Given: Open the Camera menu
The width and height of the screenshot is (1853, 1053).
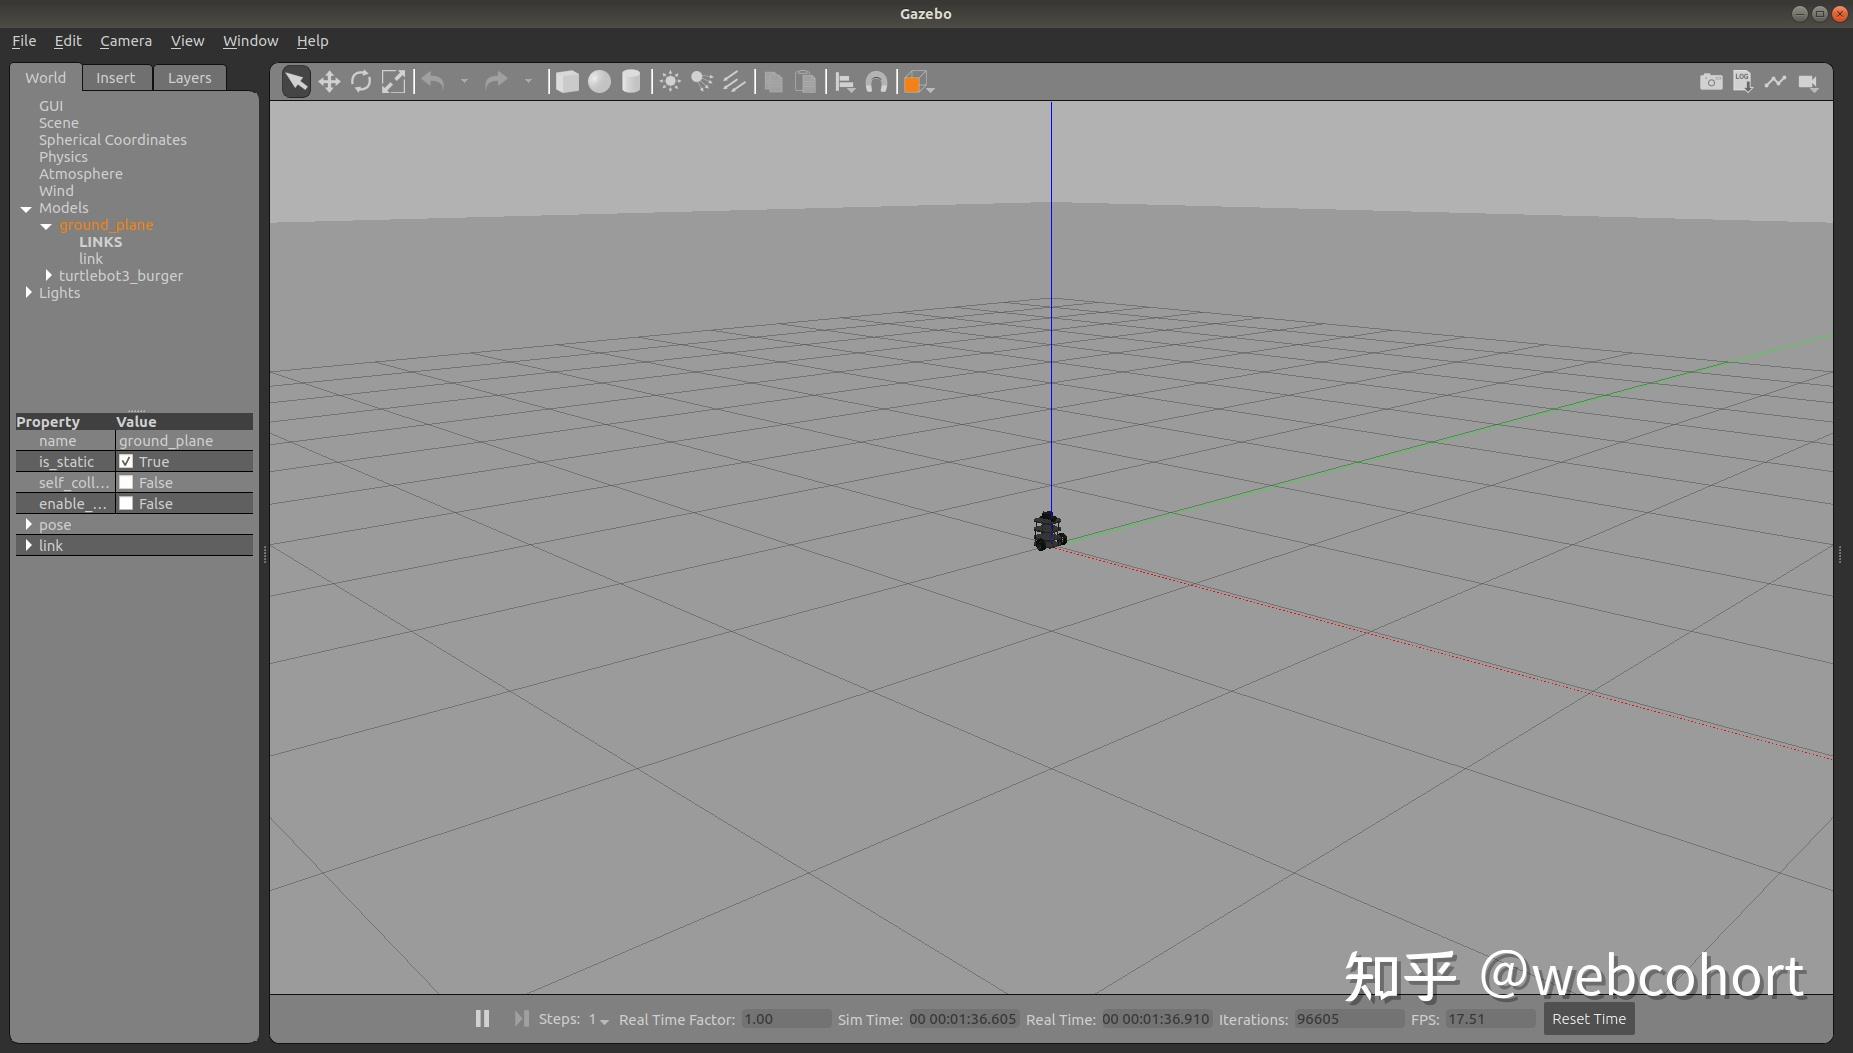Looking at the screenshot, I should pyautogui.click(x=125, y=41).
